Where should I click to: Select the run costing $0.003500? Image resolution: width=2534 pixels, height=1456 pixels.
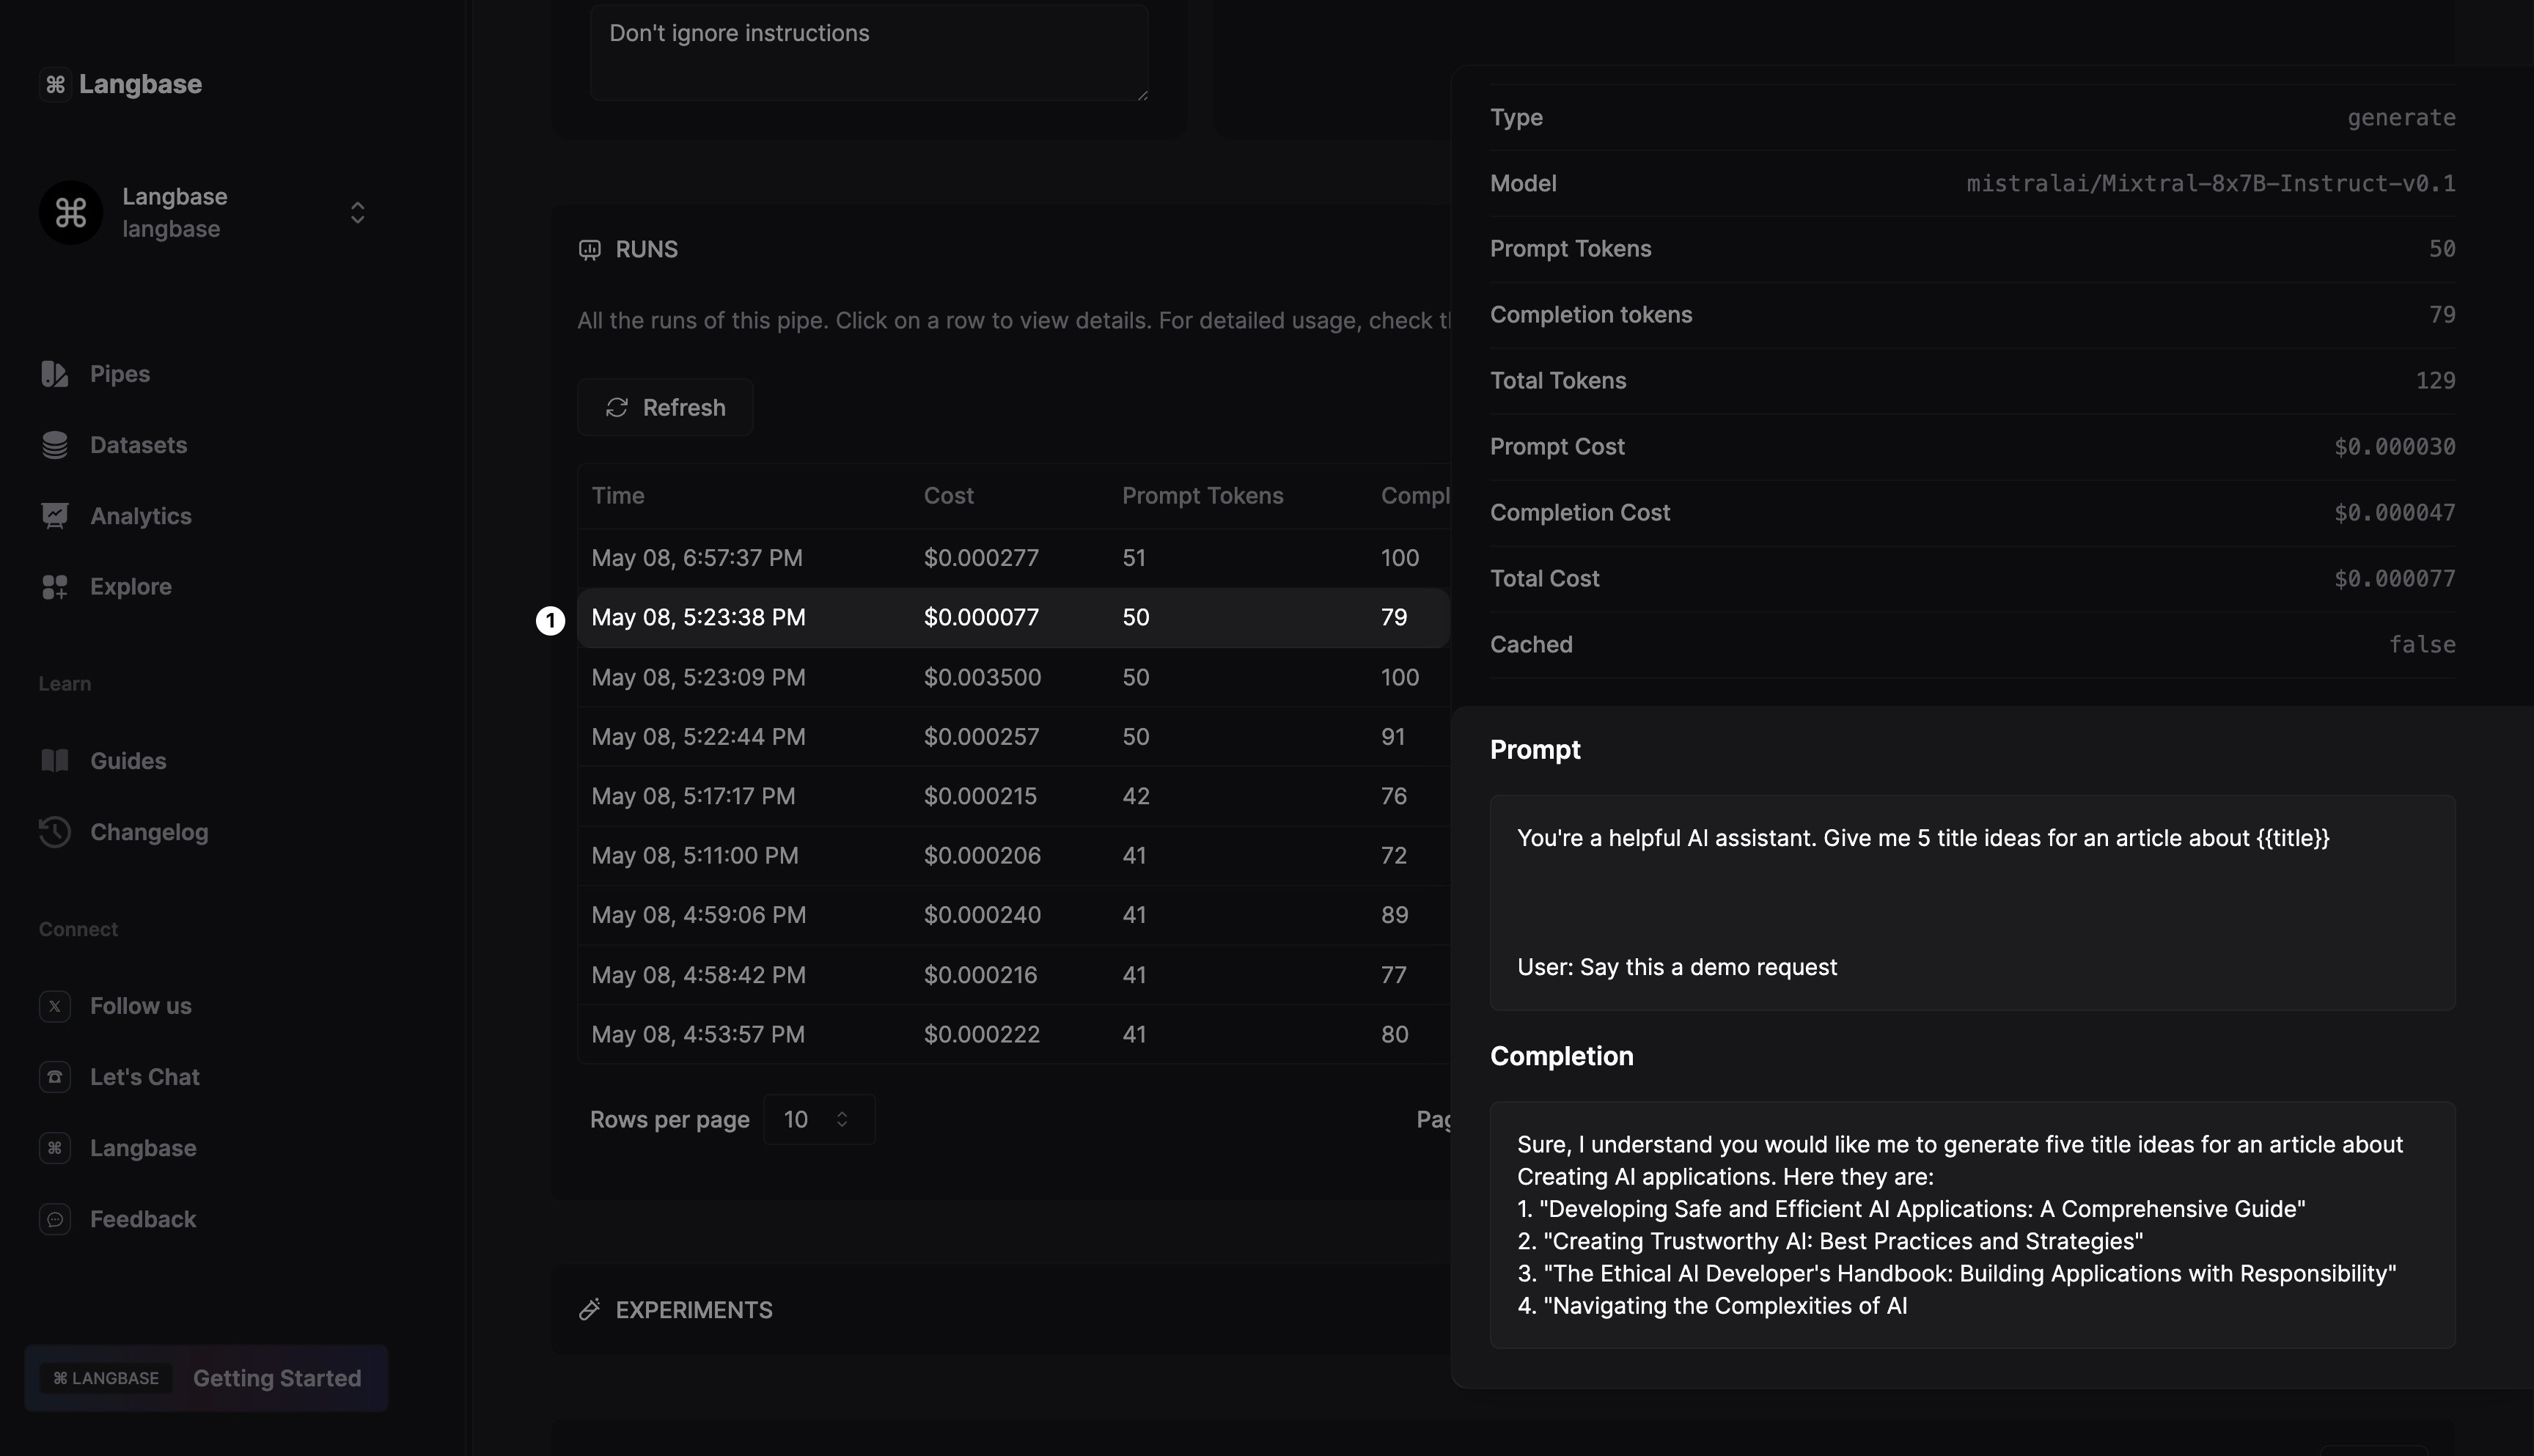982,677
